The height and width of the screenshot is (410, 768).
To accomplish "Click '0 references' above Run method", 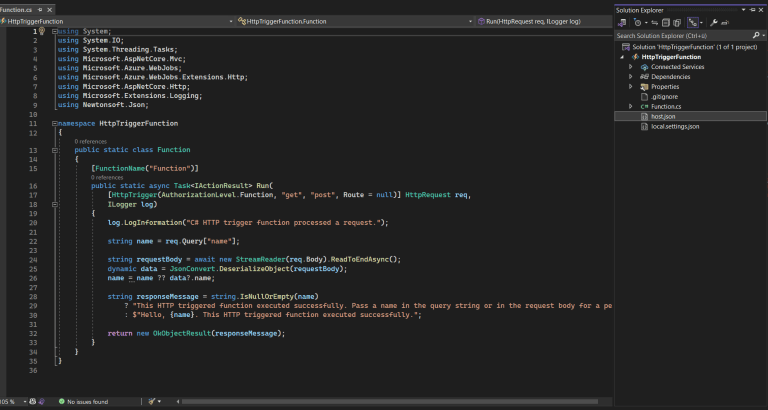I will coord(107,177).
